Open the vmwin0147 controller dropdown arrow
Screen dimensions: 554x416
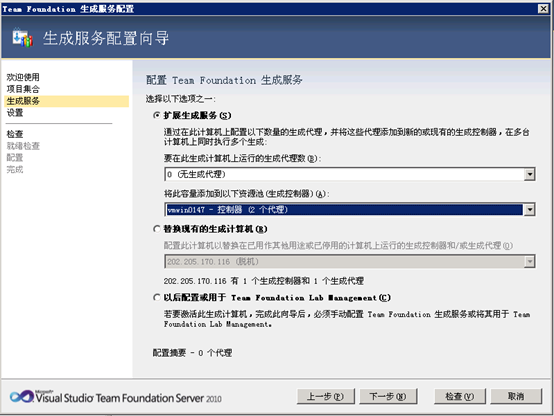(x=529, y=210)
